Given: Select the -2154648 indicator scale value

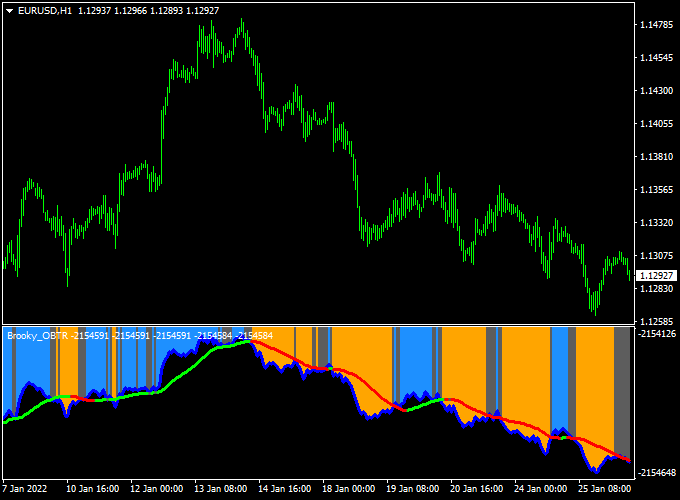Looking at the screenshot, I should (x=657, y=472).
